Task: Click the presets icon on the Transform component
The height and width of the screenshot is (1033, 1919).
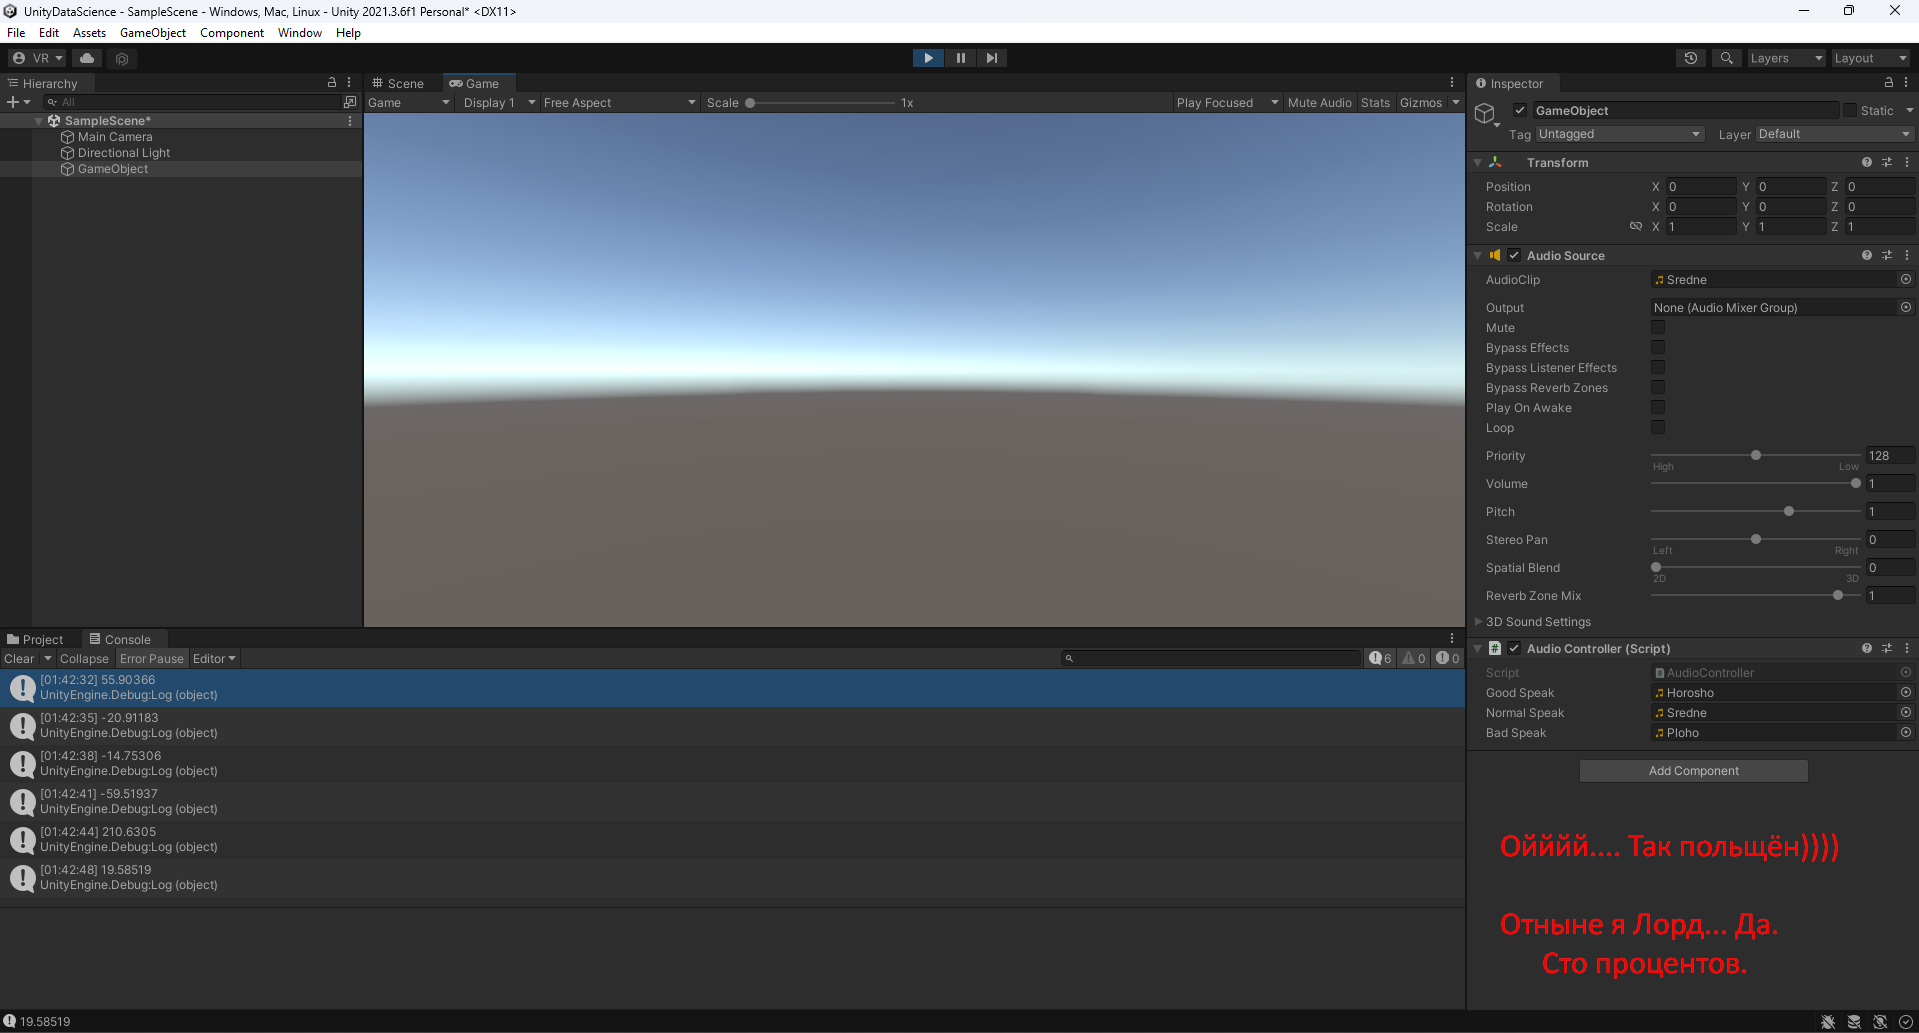Action: coord(1887,161)
